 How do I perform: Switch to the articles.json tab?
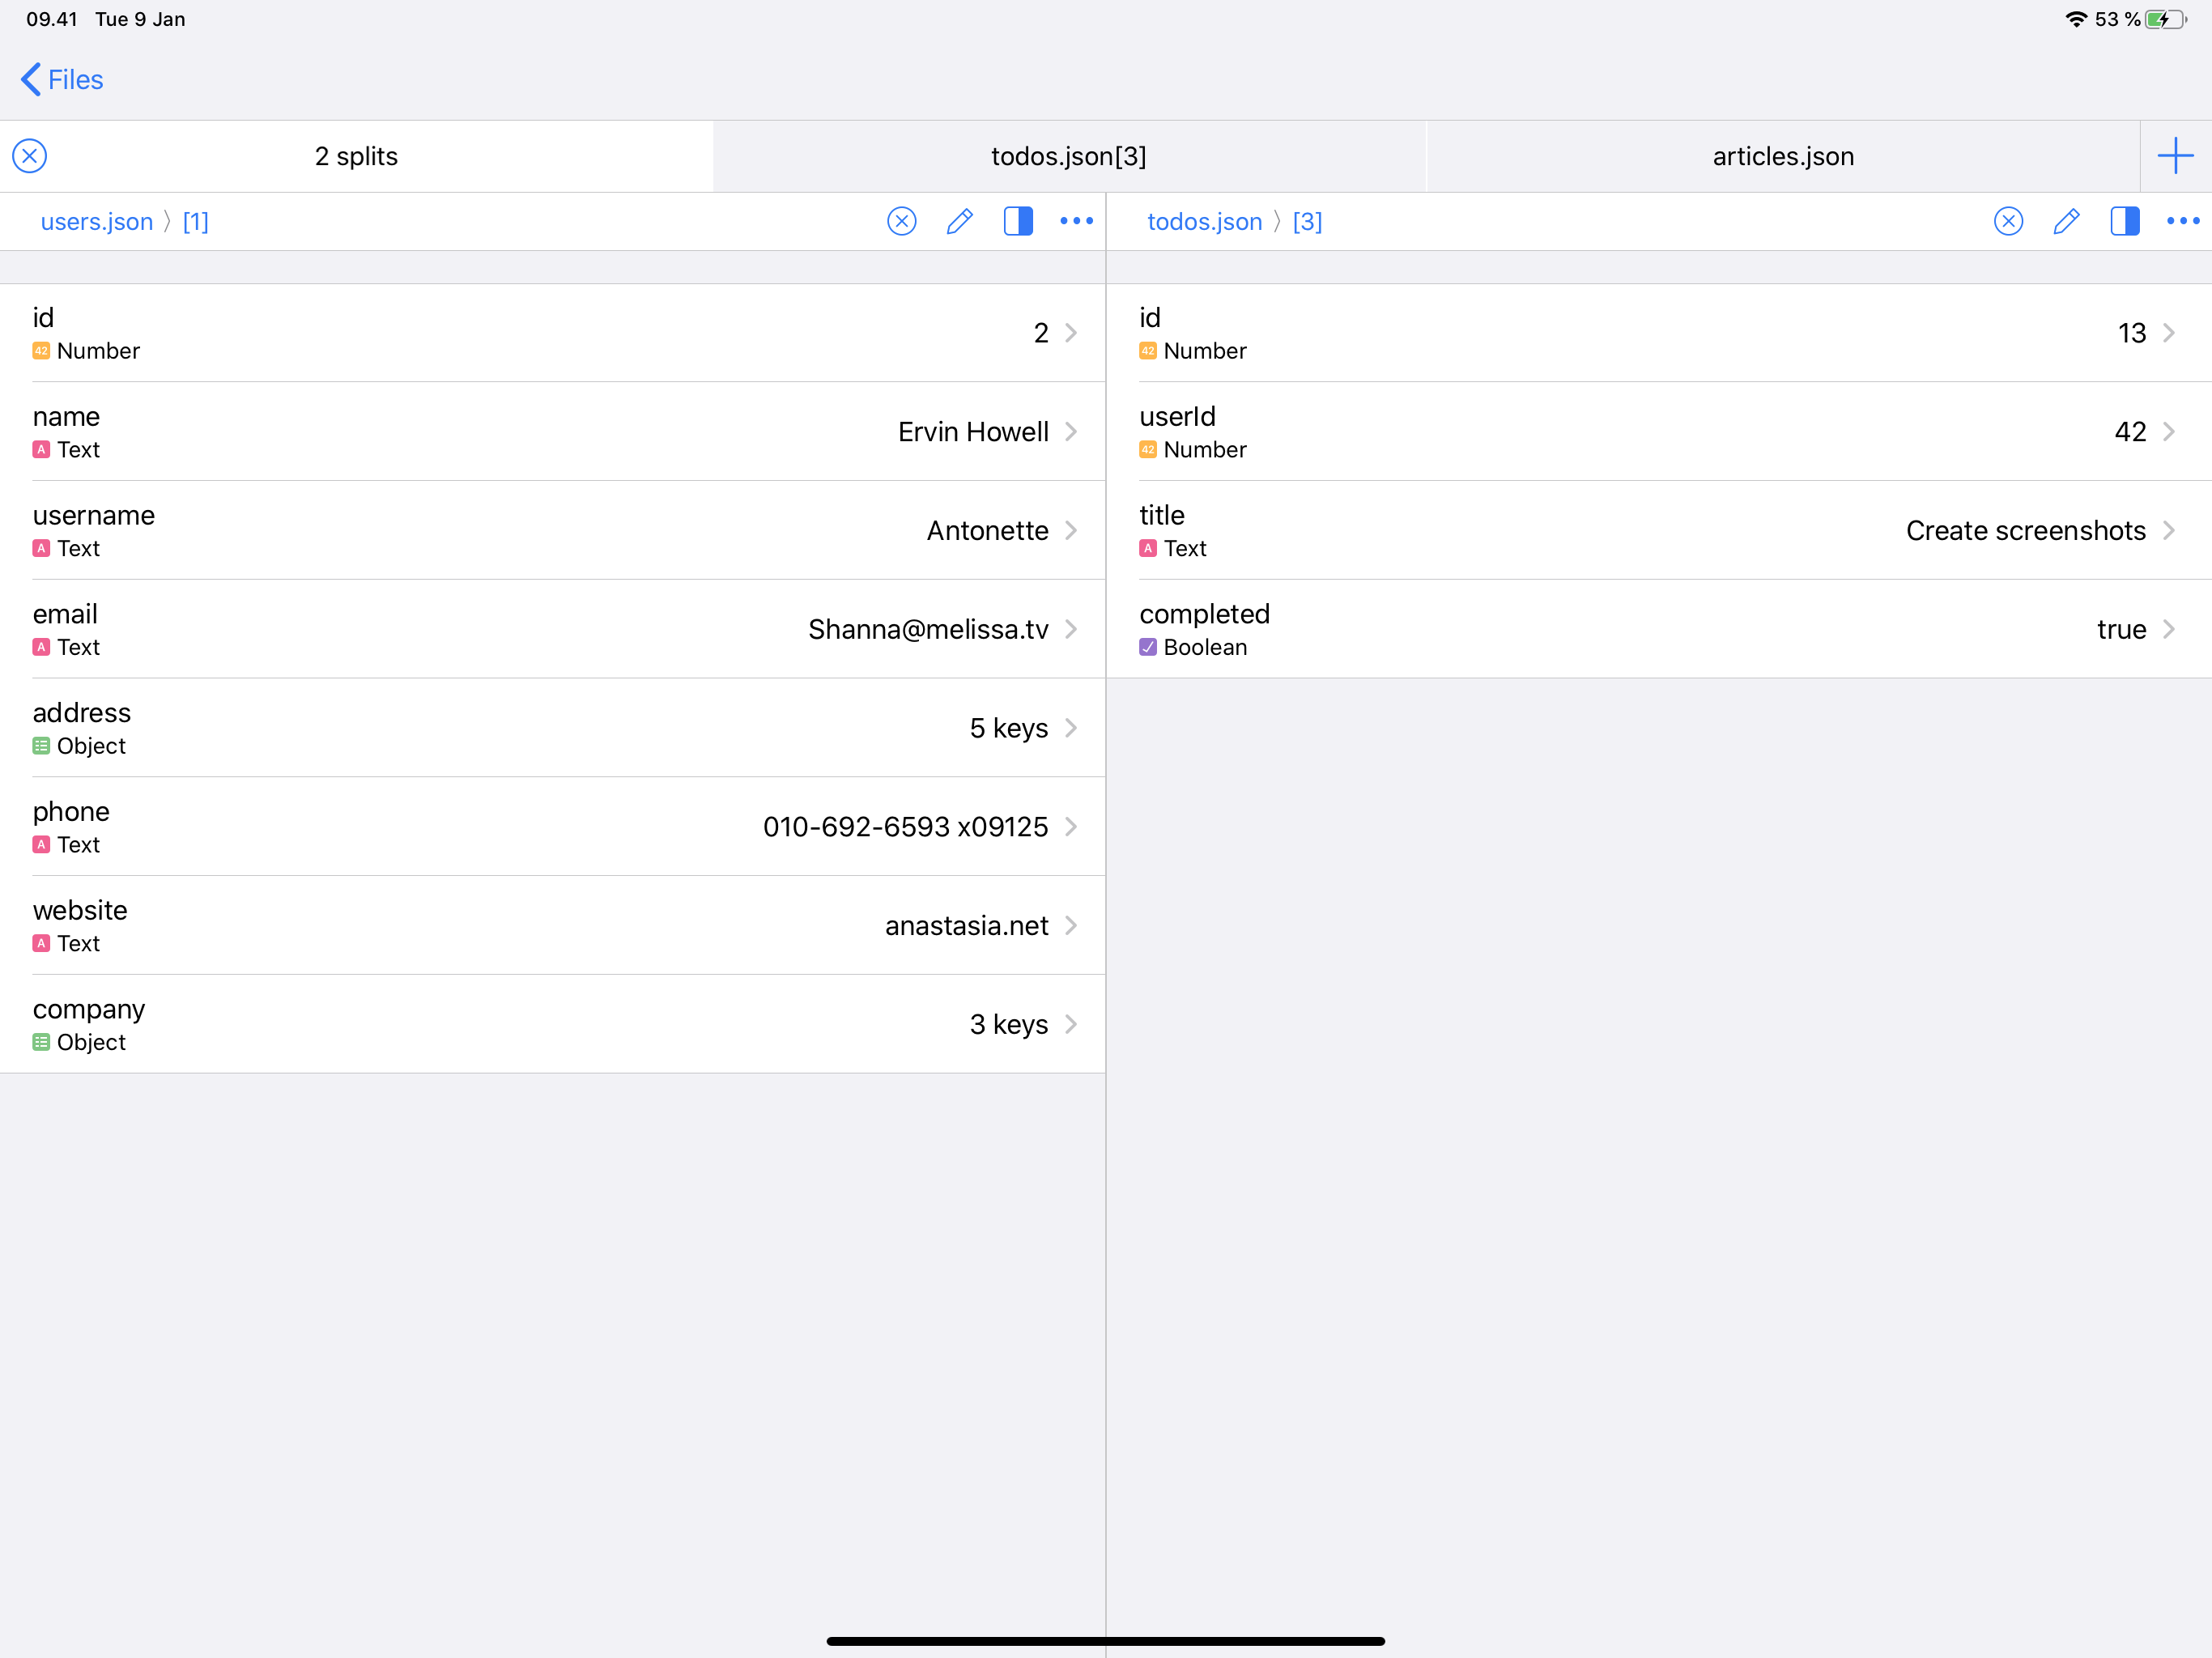pos(1782,156)
